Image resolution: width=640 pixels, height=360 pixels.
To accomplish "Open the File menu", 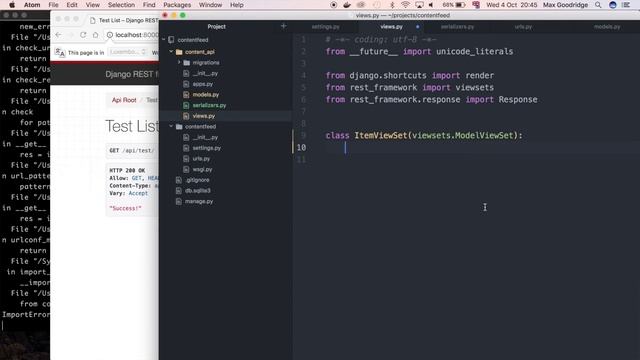I will click(53, 5).
